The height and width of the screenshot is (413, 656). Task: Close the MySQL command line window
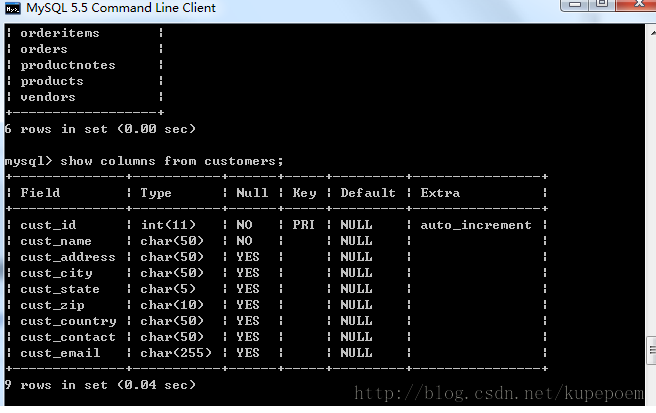(637, 4)
